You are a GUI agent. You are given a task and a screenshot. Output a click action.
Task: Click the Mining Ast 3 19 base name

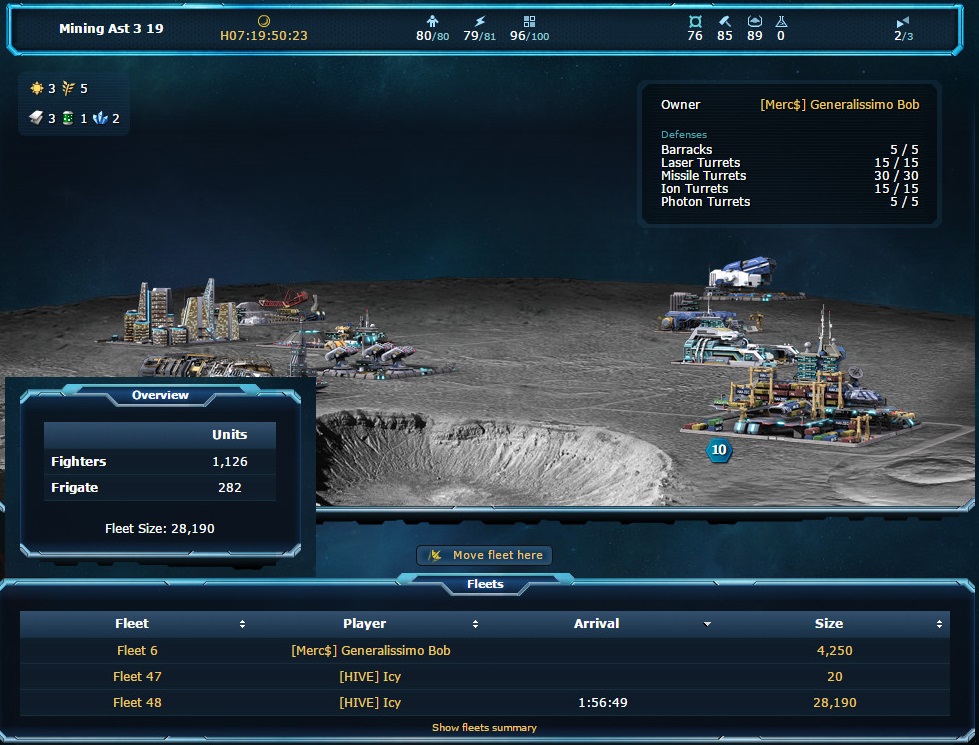click(x=111, y=28)
